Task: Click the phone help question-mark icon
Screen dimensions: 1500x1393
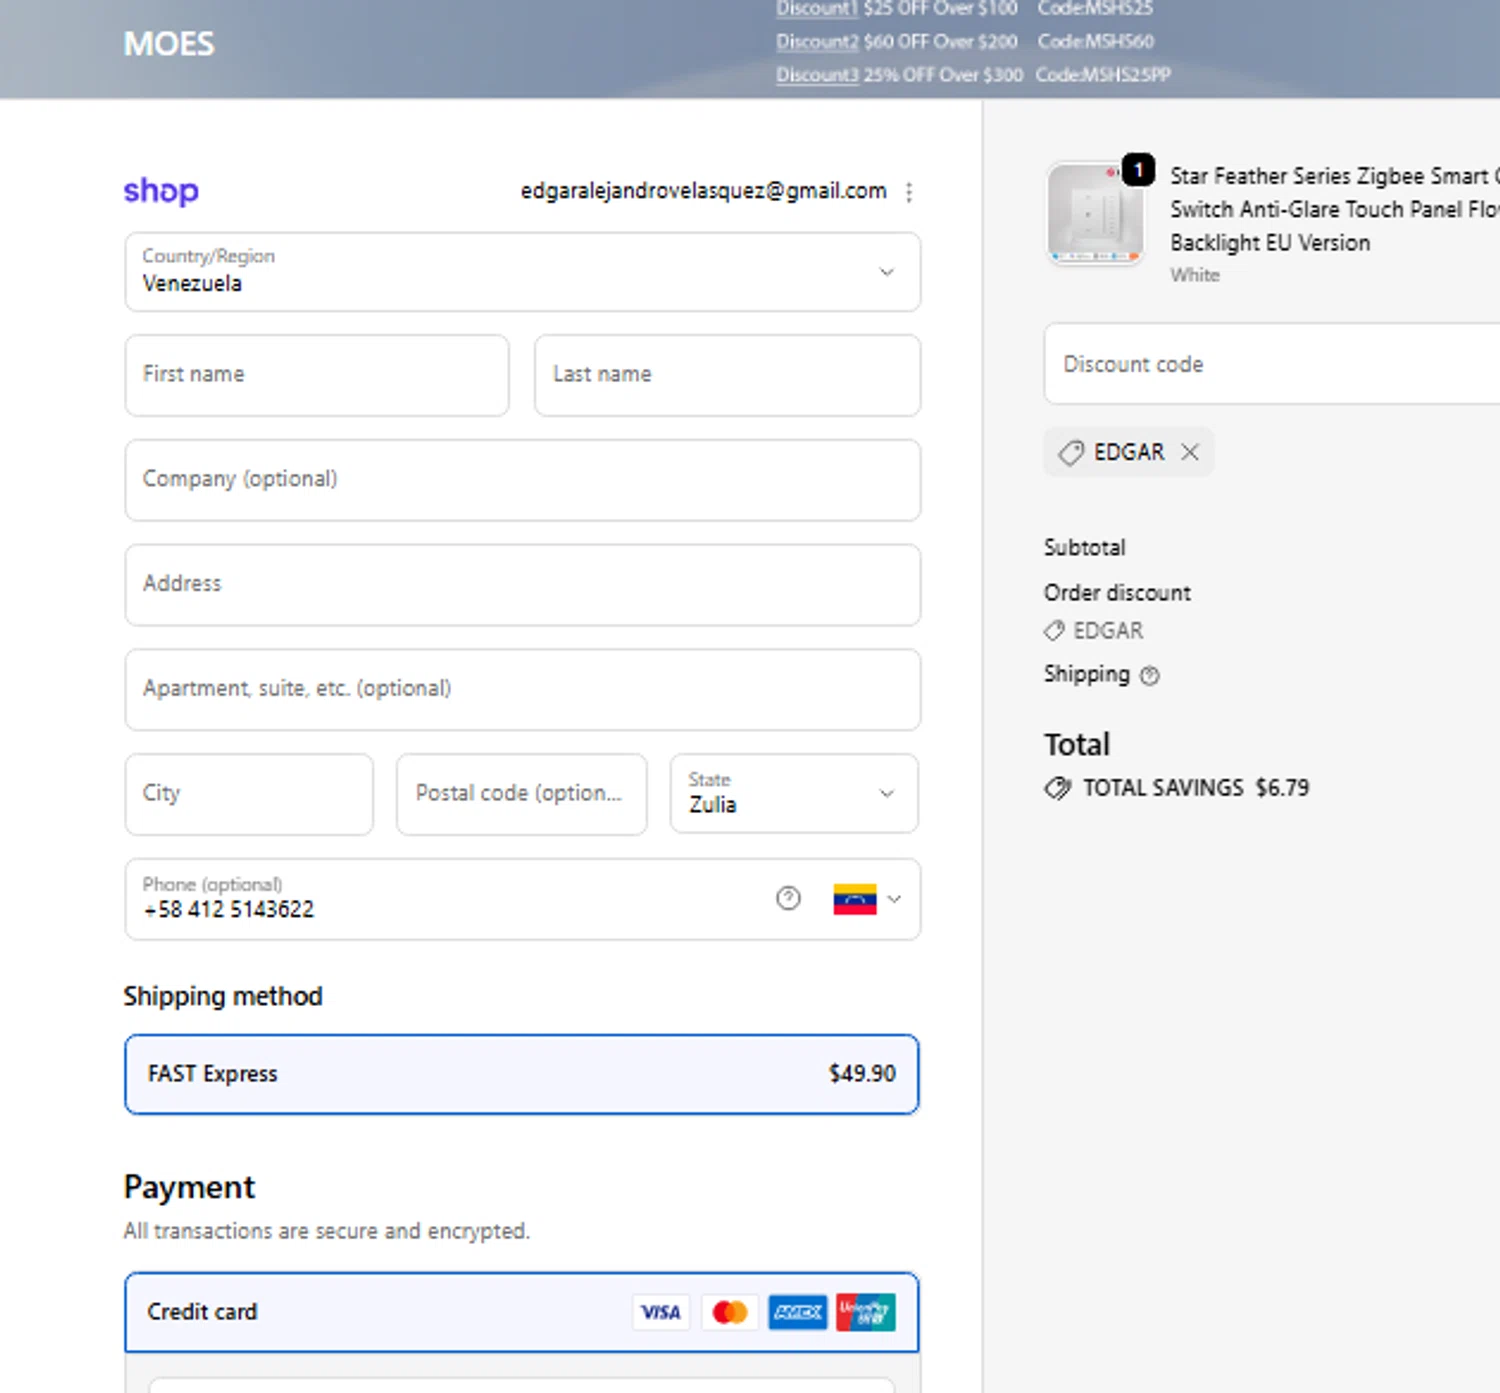Action: coord(788,899)
